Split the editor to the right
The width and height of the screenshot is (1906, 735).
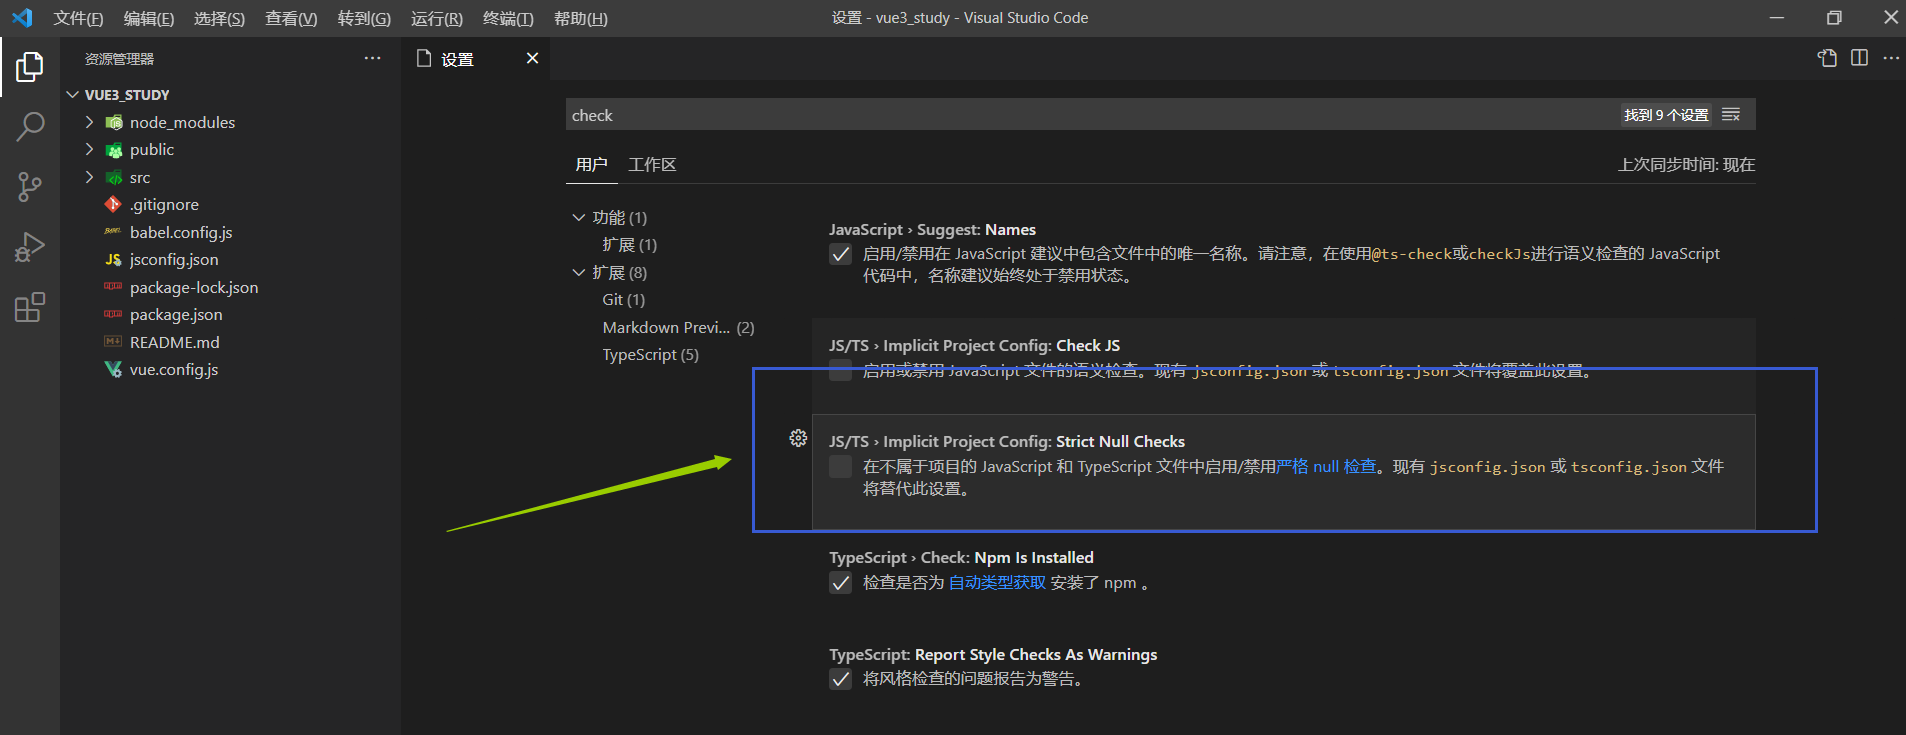(x=1859, y=58)
